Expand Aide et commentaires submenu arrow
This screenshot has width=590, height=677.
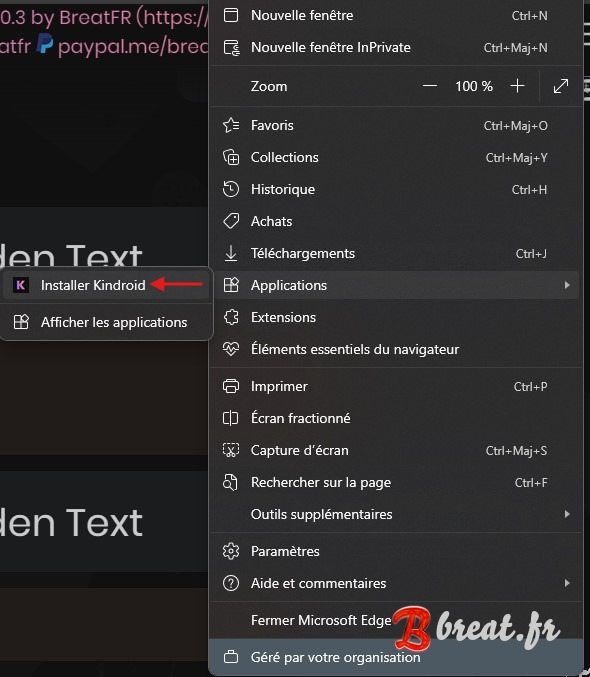coord(567,583)
